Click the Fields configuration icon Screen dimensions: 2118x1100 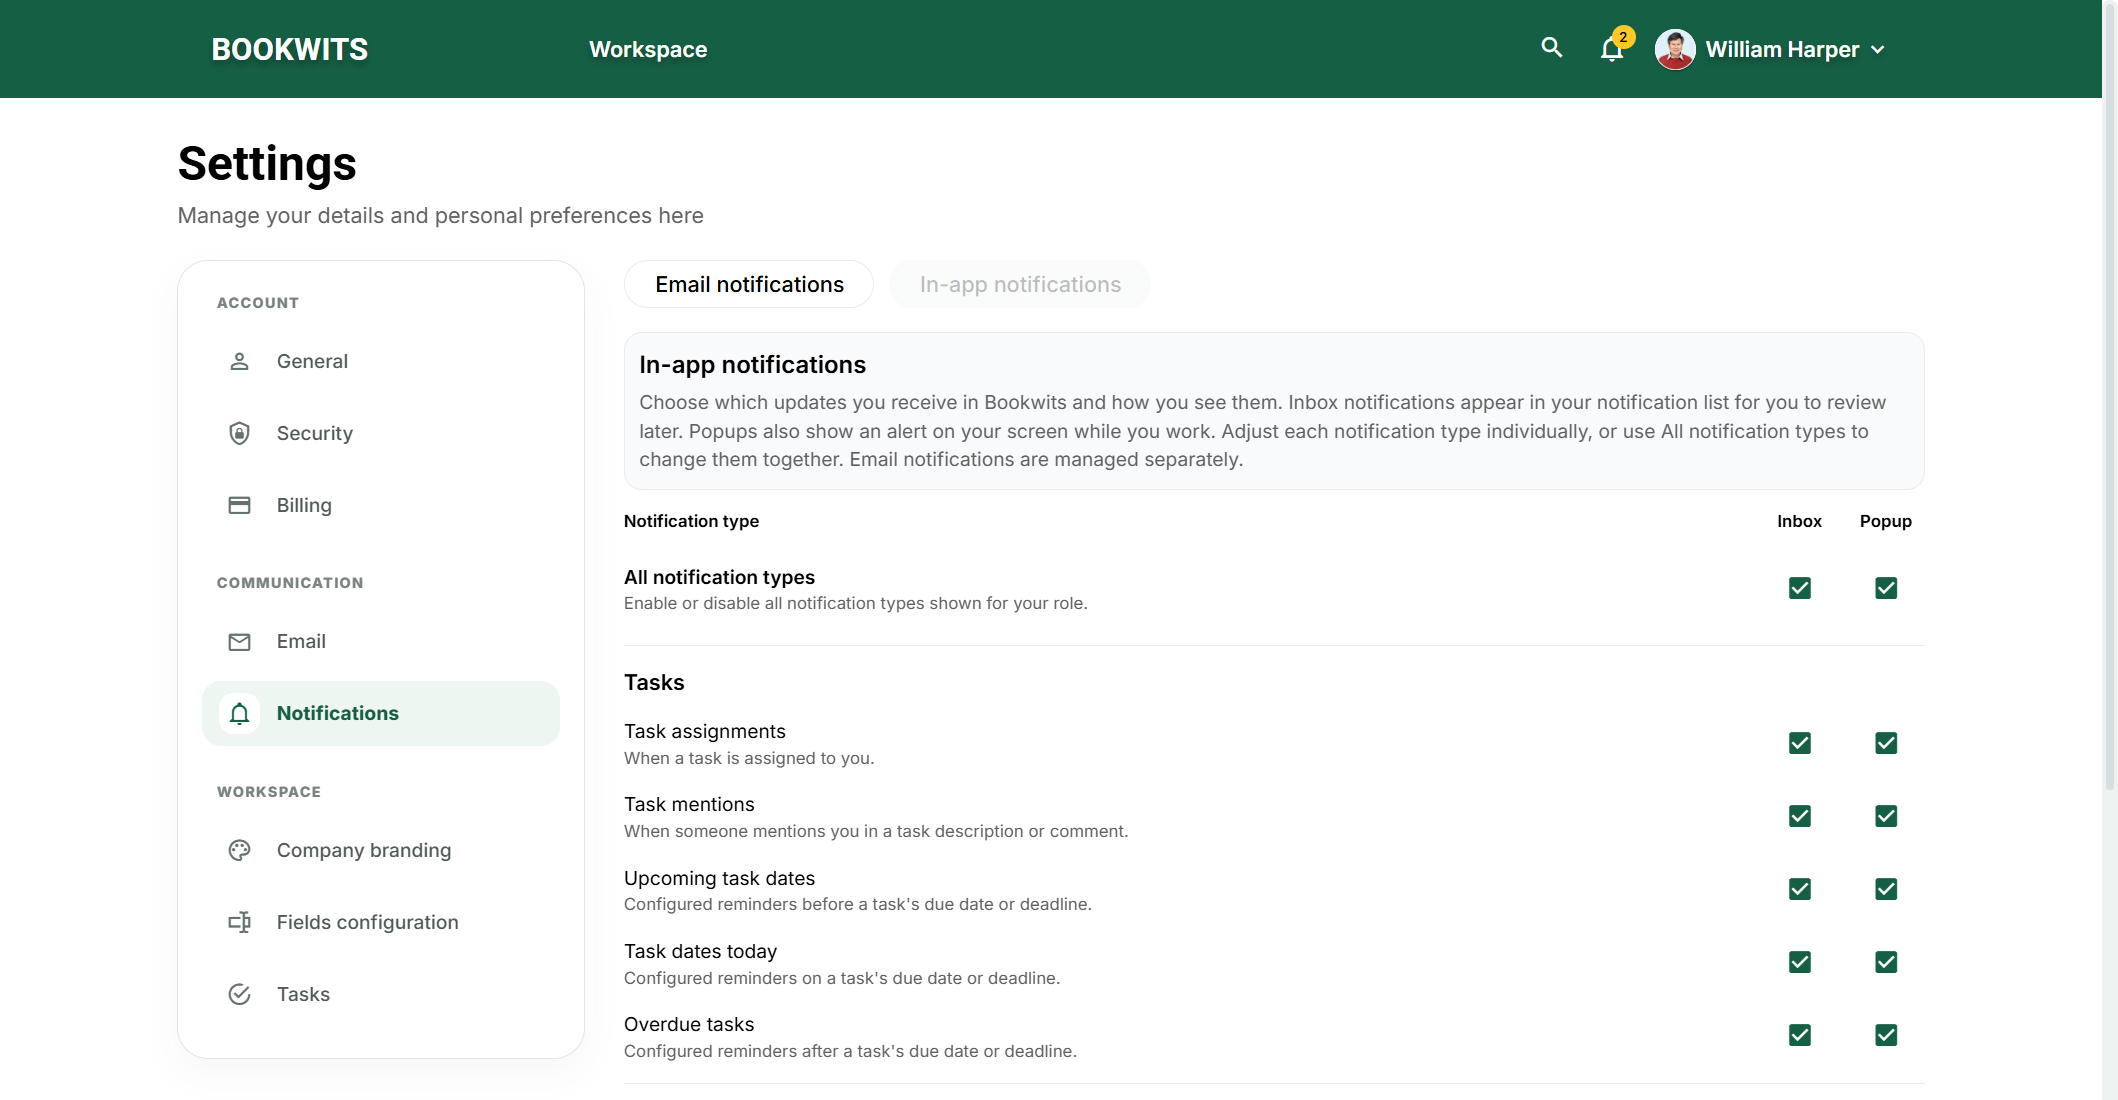tap(239, 922)
